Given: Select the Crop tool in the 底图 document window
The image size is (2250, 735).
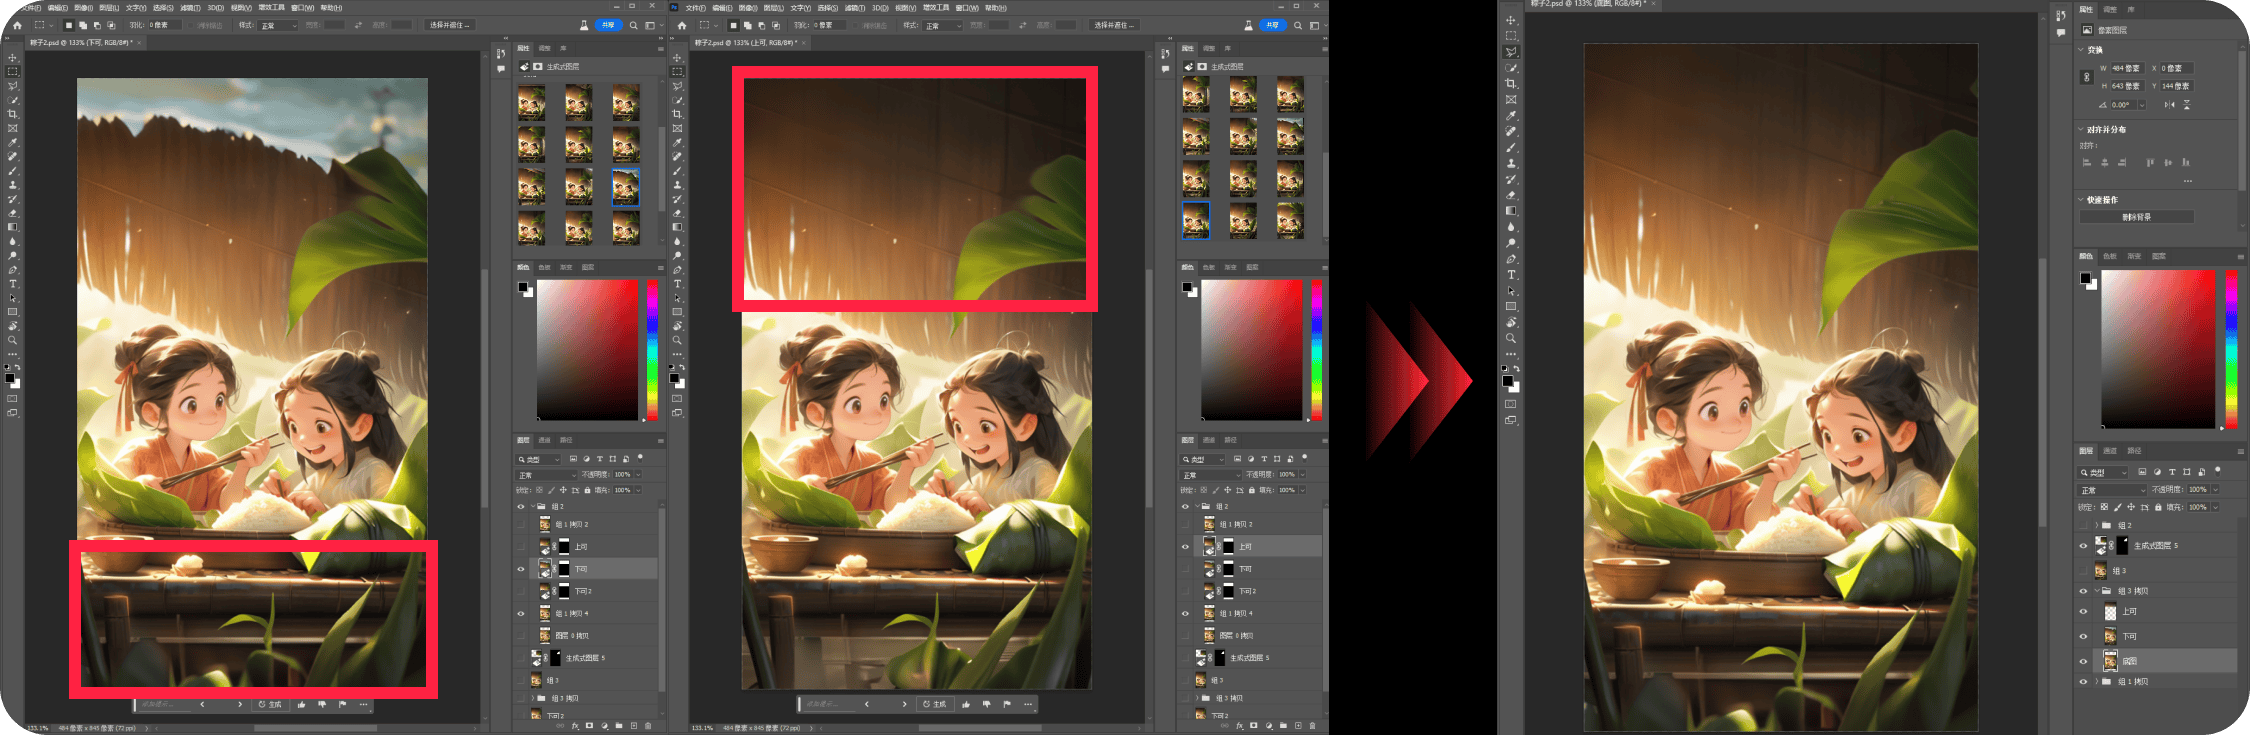Looking at the screenshot, I should [1511, 83].
